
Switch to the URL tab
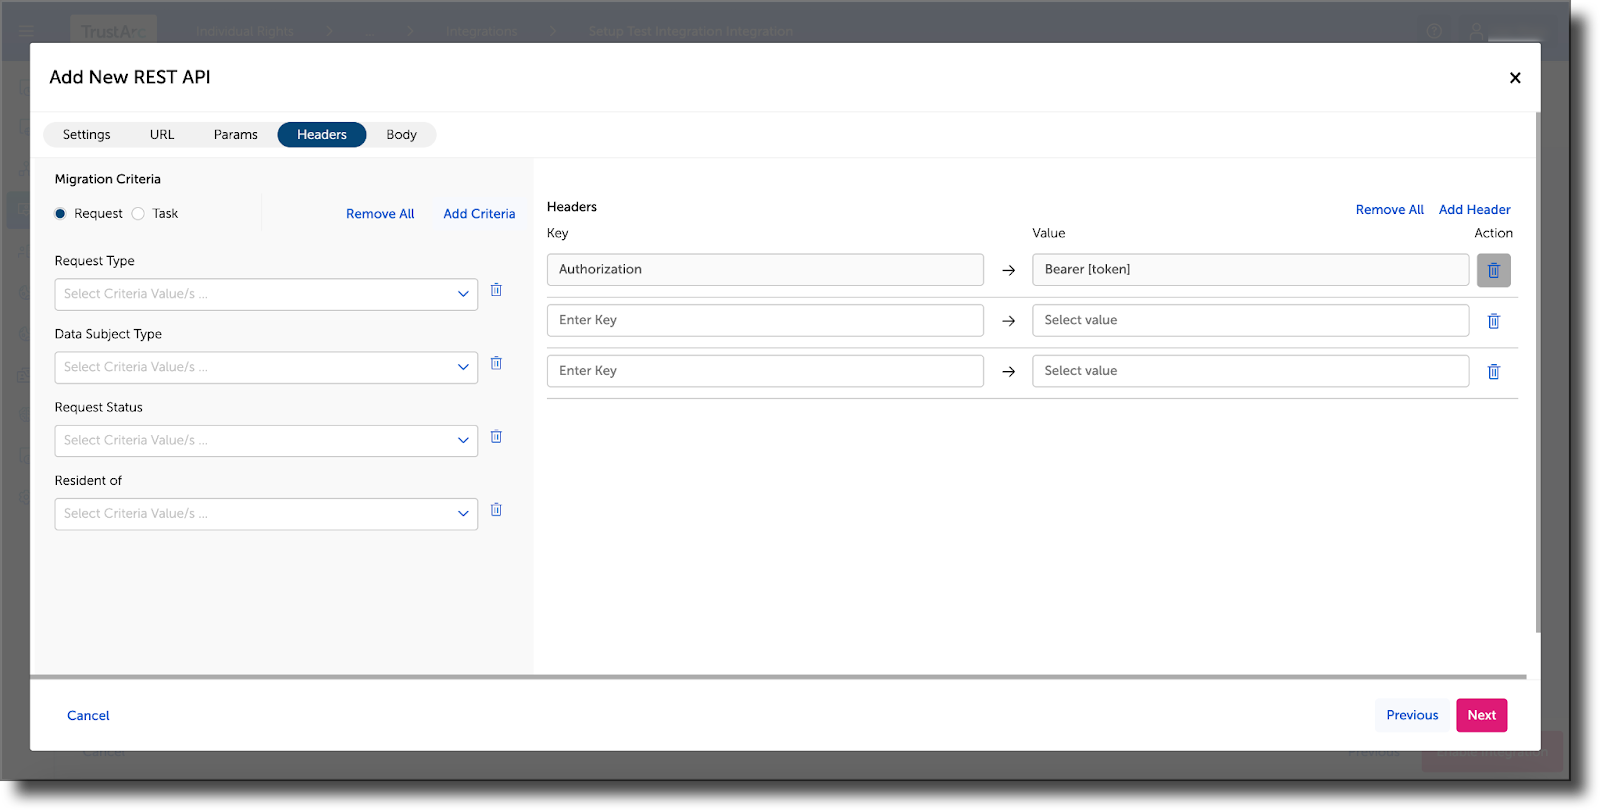(x=162, y=135)
